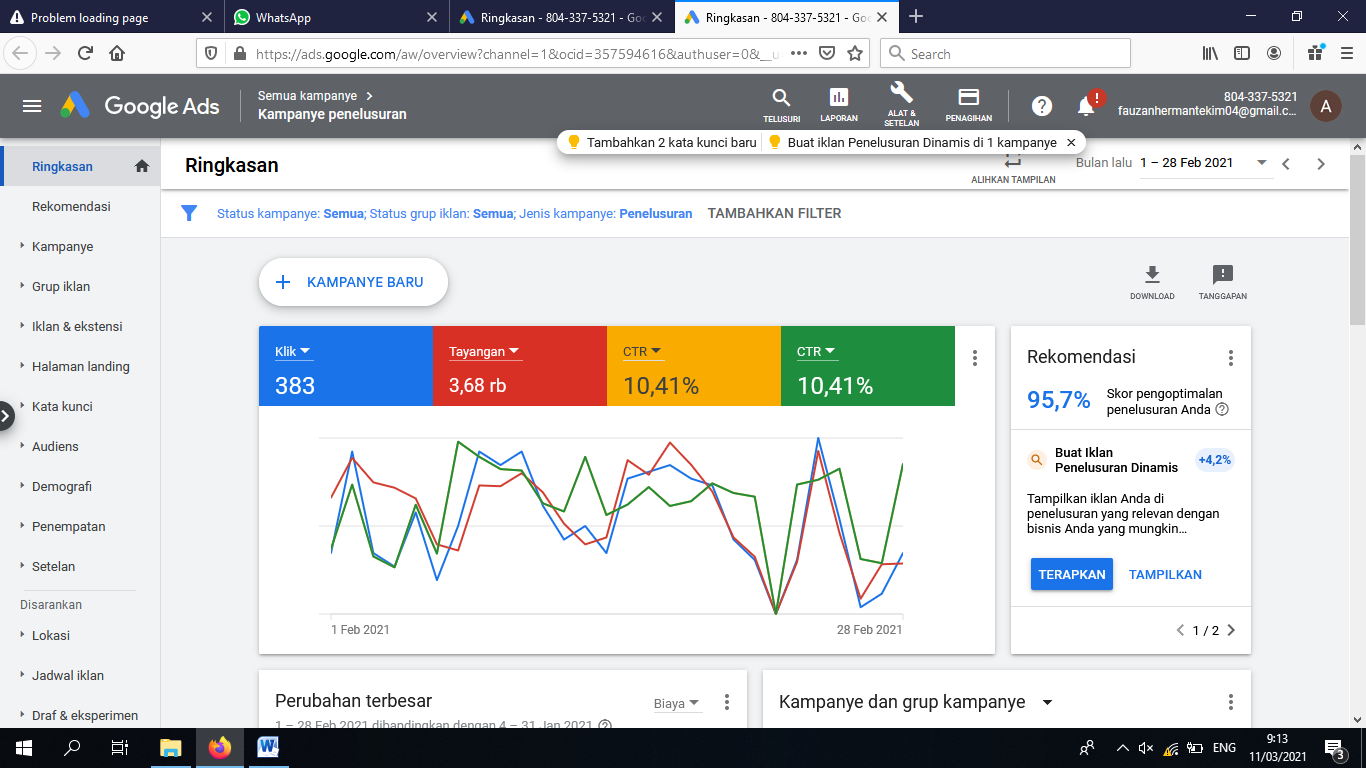Open Setelan sidebar item
This screenshot has width=1366, height=768.
80,566
